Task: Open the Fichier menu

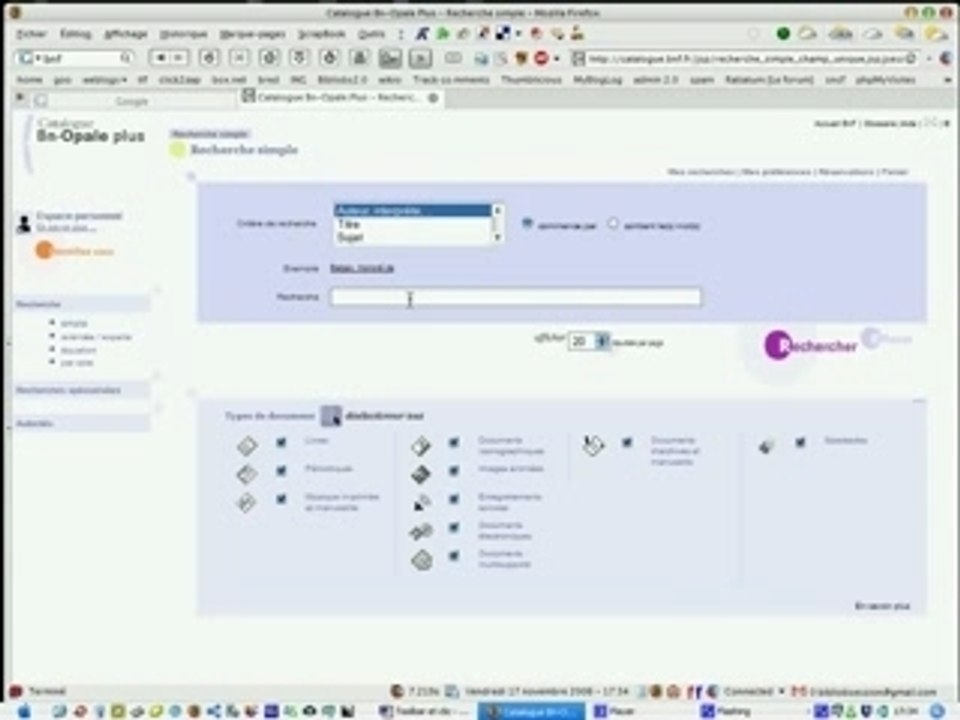Action: (31, 34)
